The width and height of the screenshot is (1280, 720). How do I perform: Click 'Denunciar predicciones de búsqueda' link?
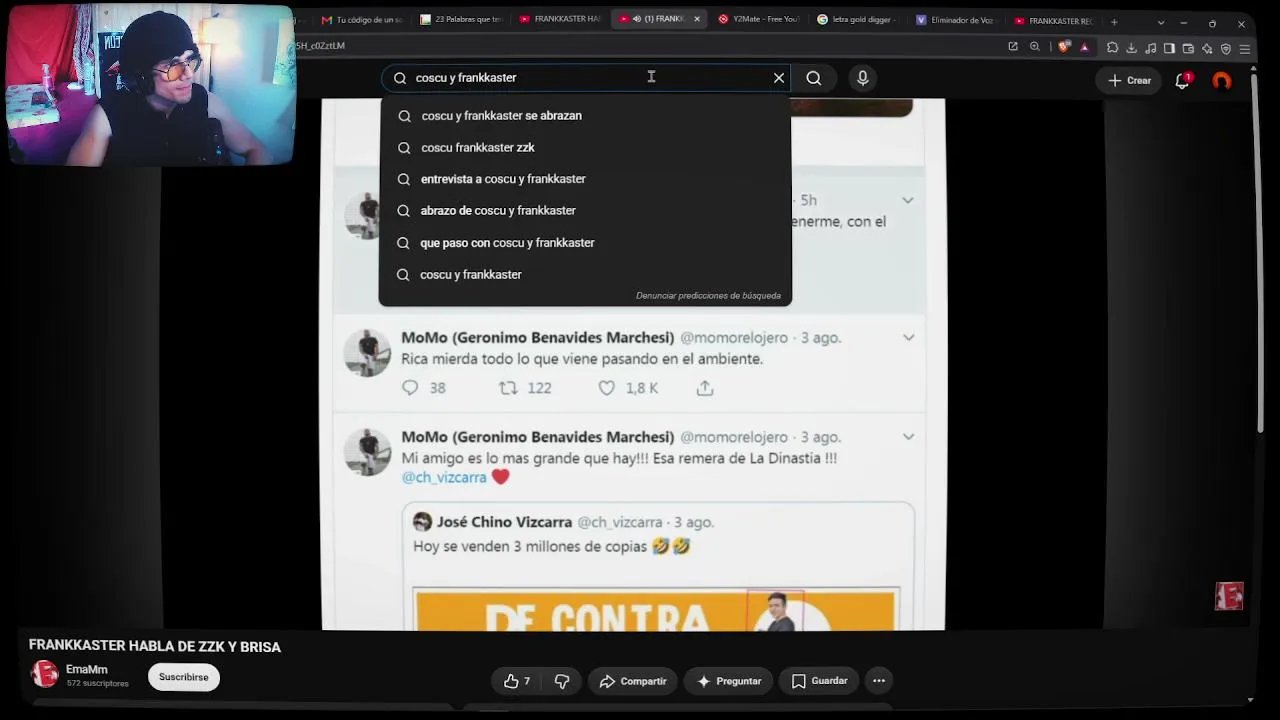click(708, 296)
